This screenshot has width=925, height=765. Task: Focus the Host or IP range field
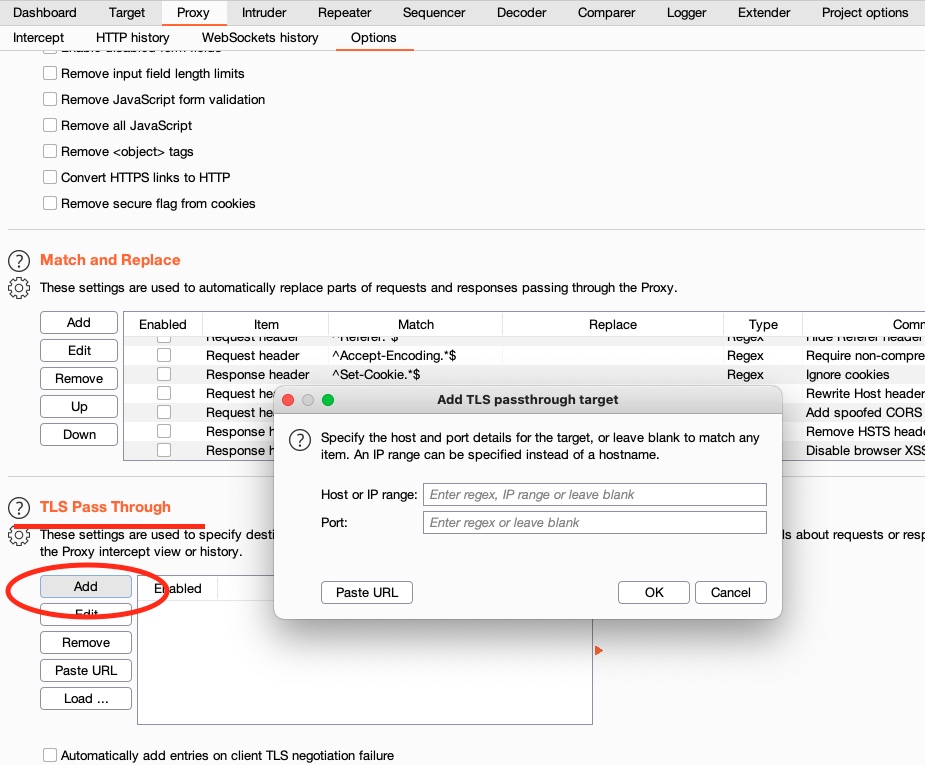595,494
